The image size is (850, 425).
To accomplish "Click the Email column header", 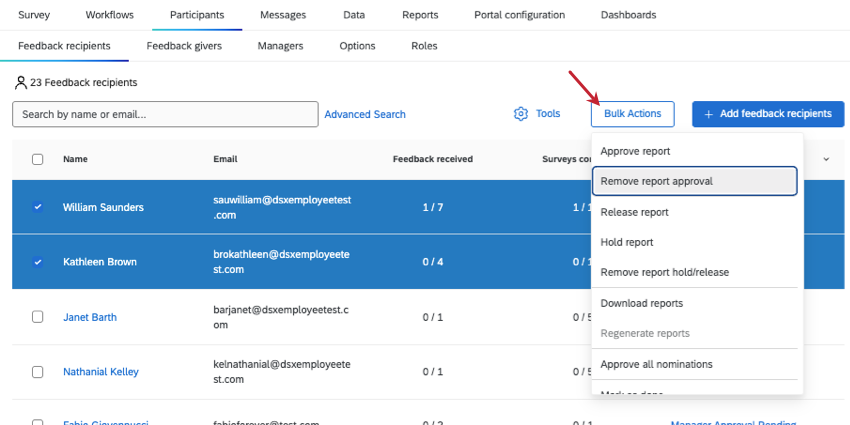I will coord(226,159).
